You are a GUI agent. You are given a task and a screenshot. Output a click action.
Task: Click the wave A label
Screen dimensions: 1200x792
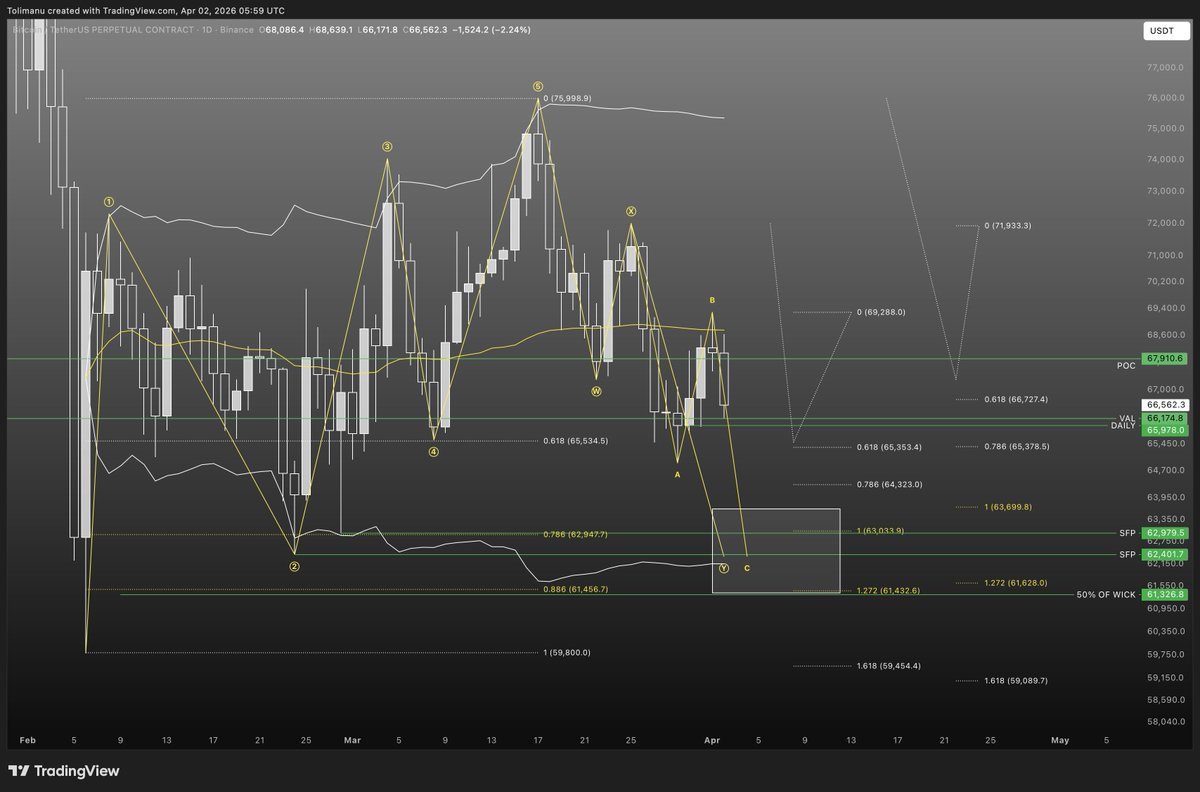677,474
